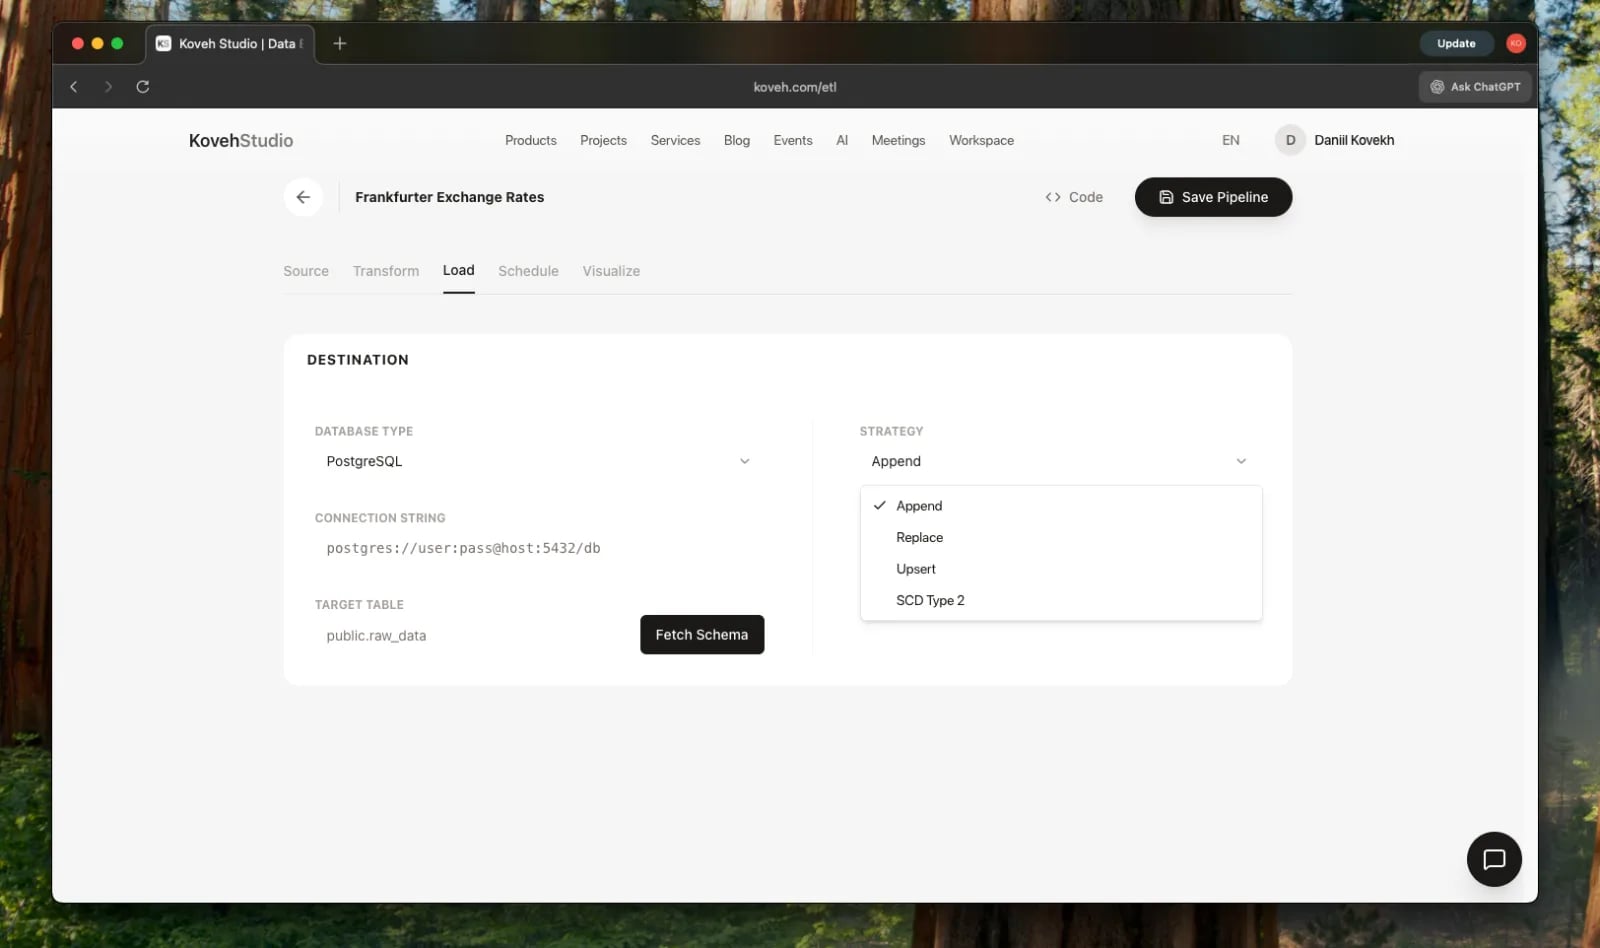Open the Schedule tab
Image resolution: width=1600 pixels, height=948 pixels.
pos(528,271)
